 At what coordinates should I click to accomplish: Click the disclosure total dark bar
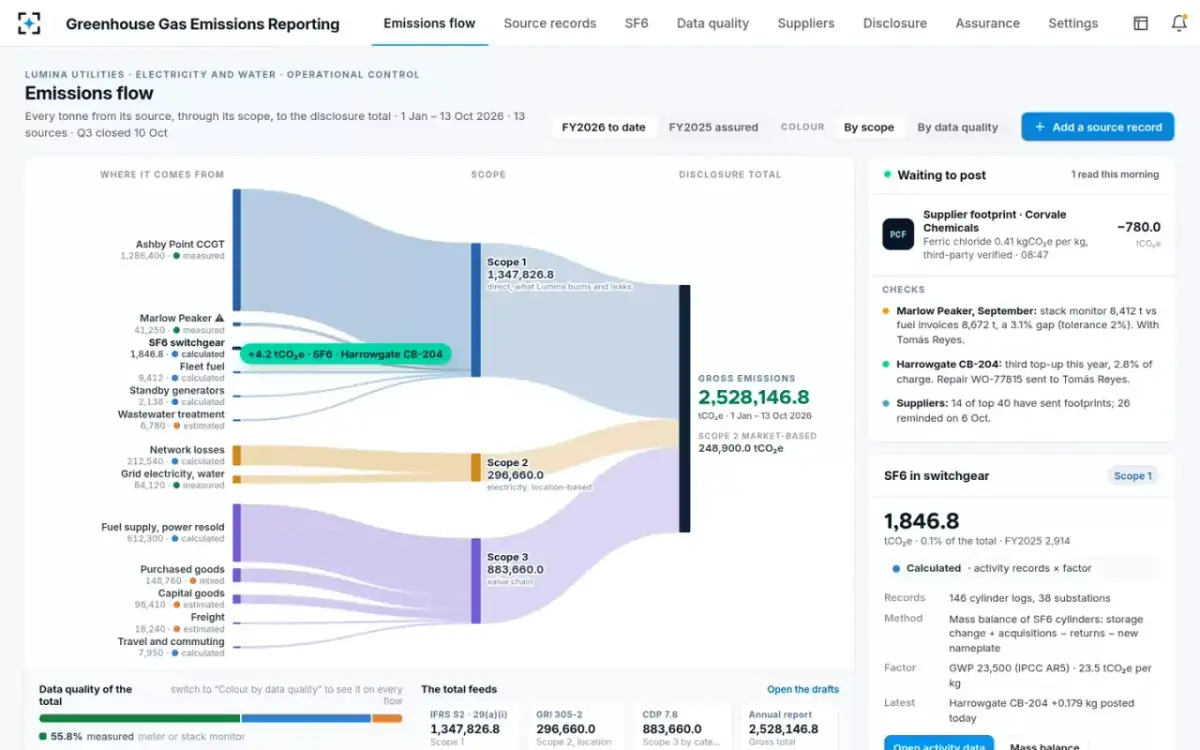tap(685, 408)
